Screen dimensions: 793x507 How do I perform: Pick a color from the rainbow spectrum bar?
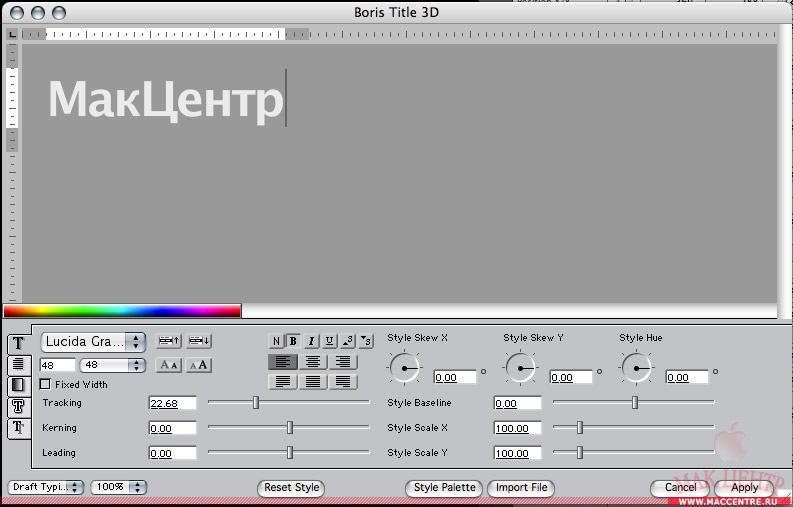(122, 311)
